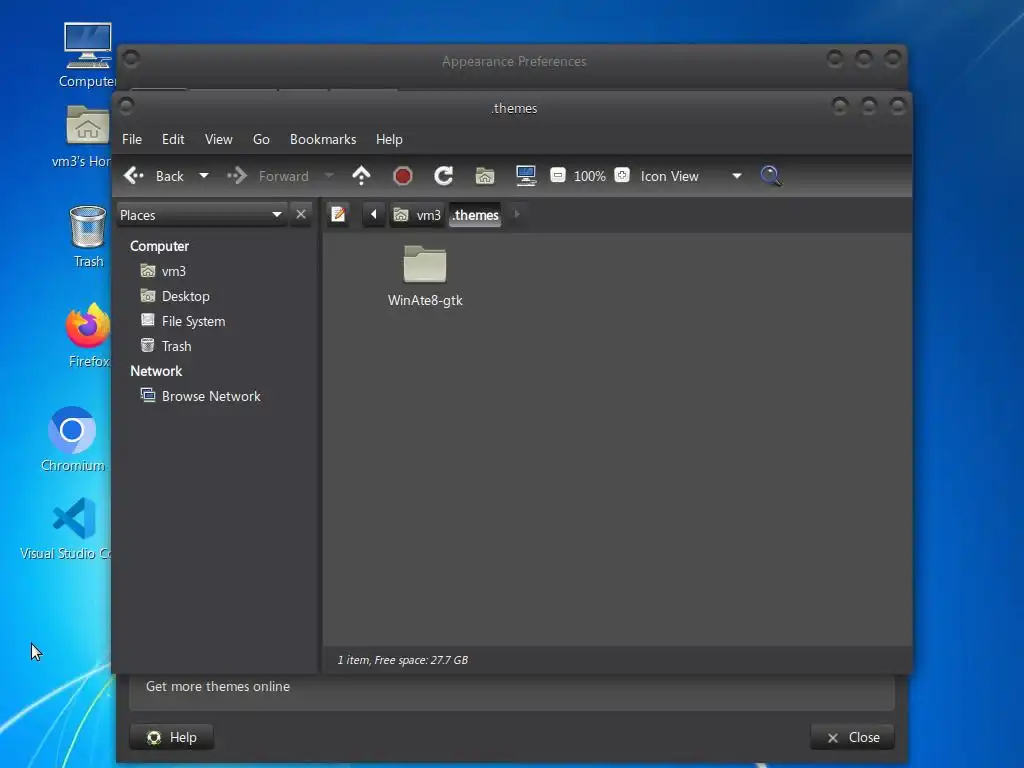Reset zoom by clicking 100% label
The image size is (1024, 768).
click(590, 176)
